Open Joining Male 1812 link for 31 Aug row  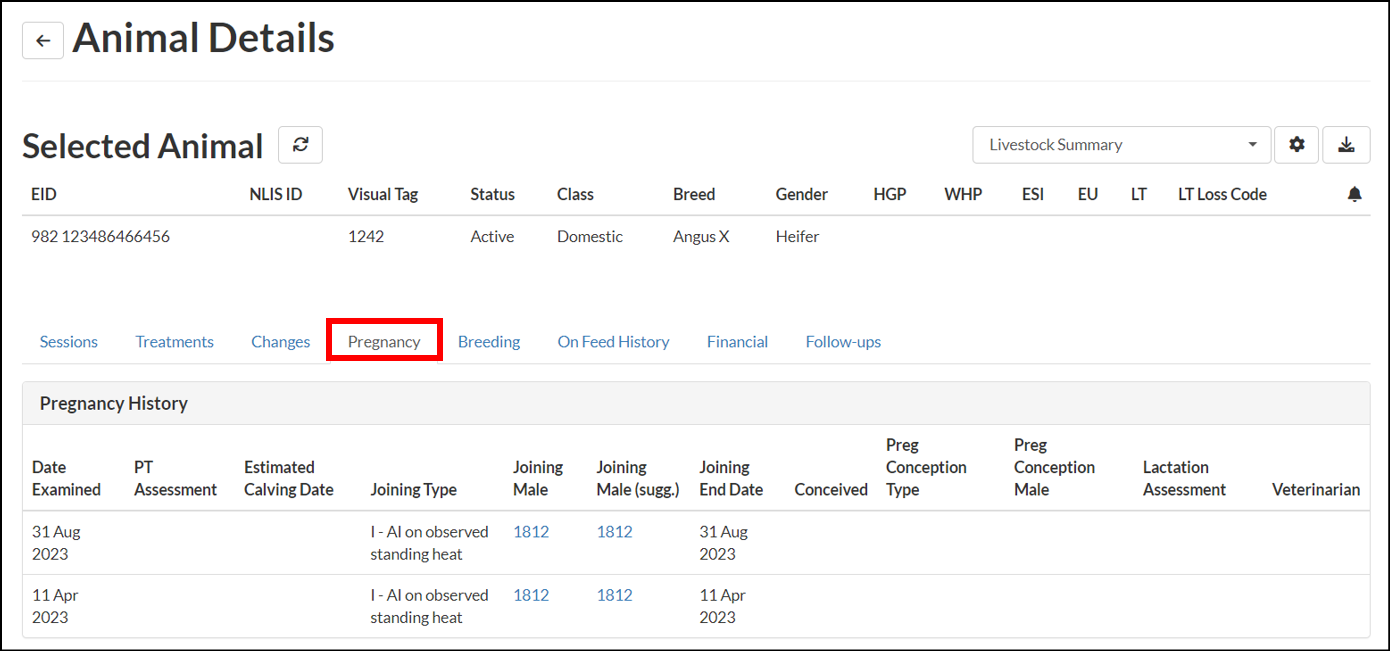coord(531,532)
